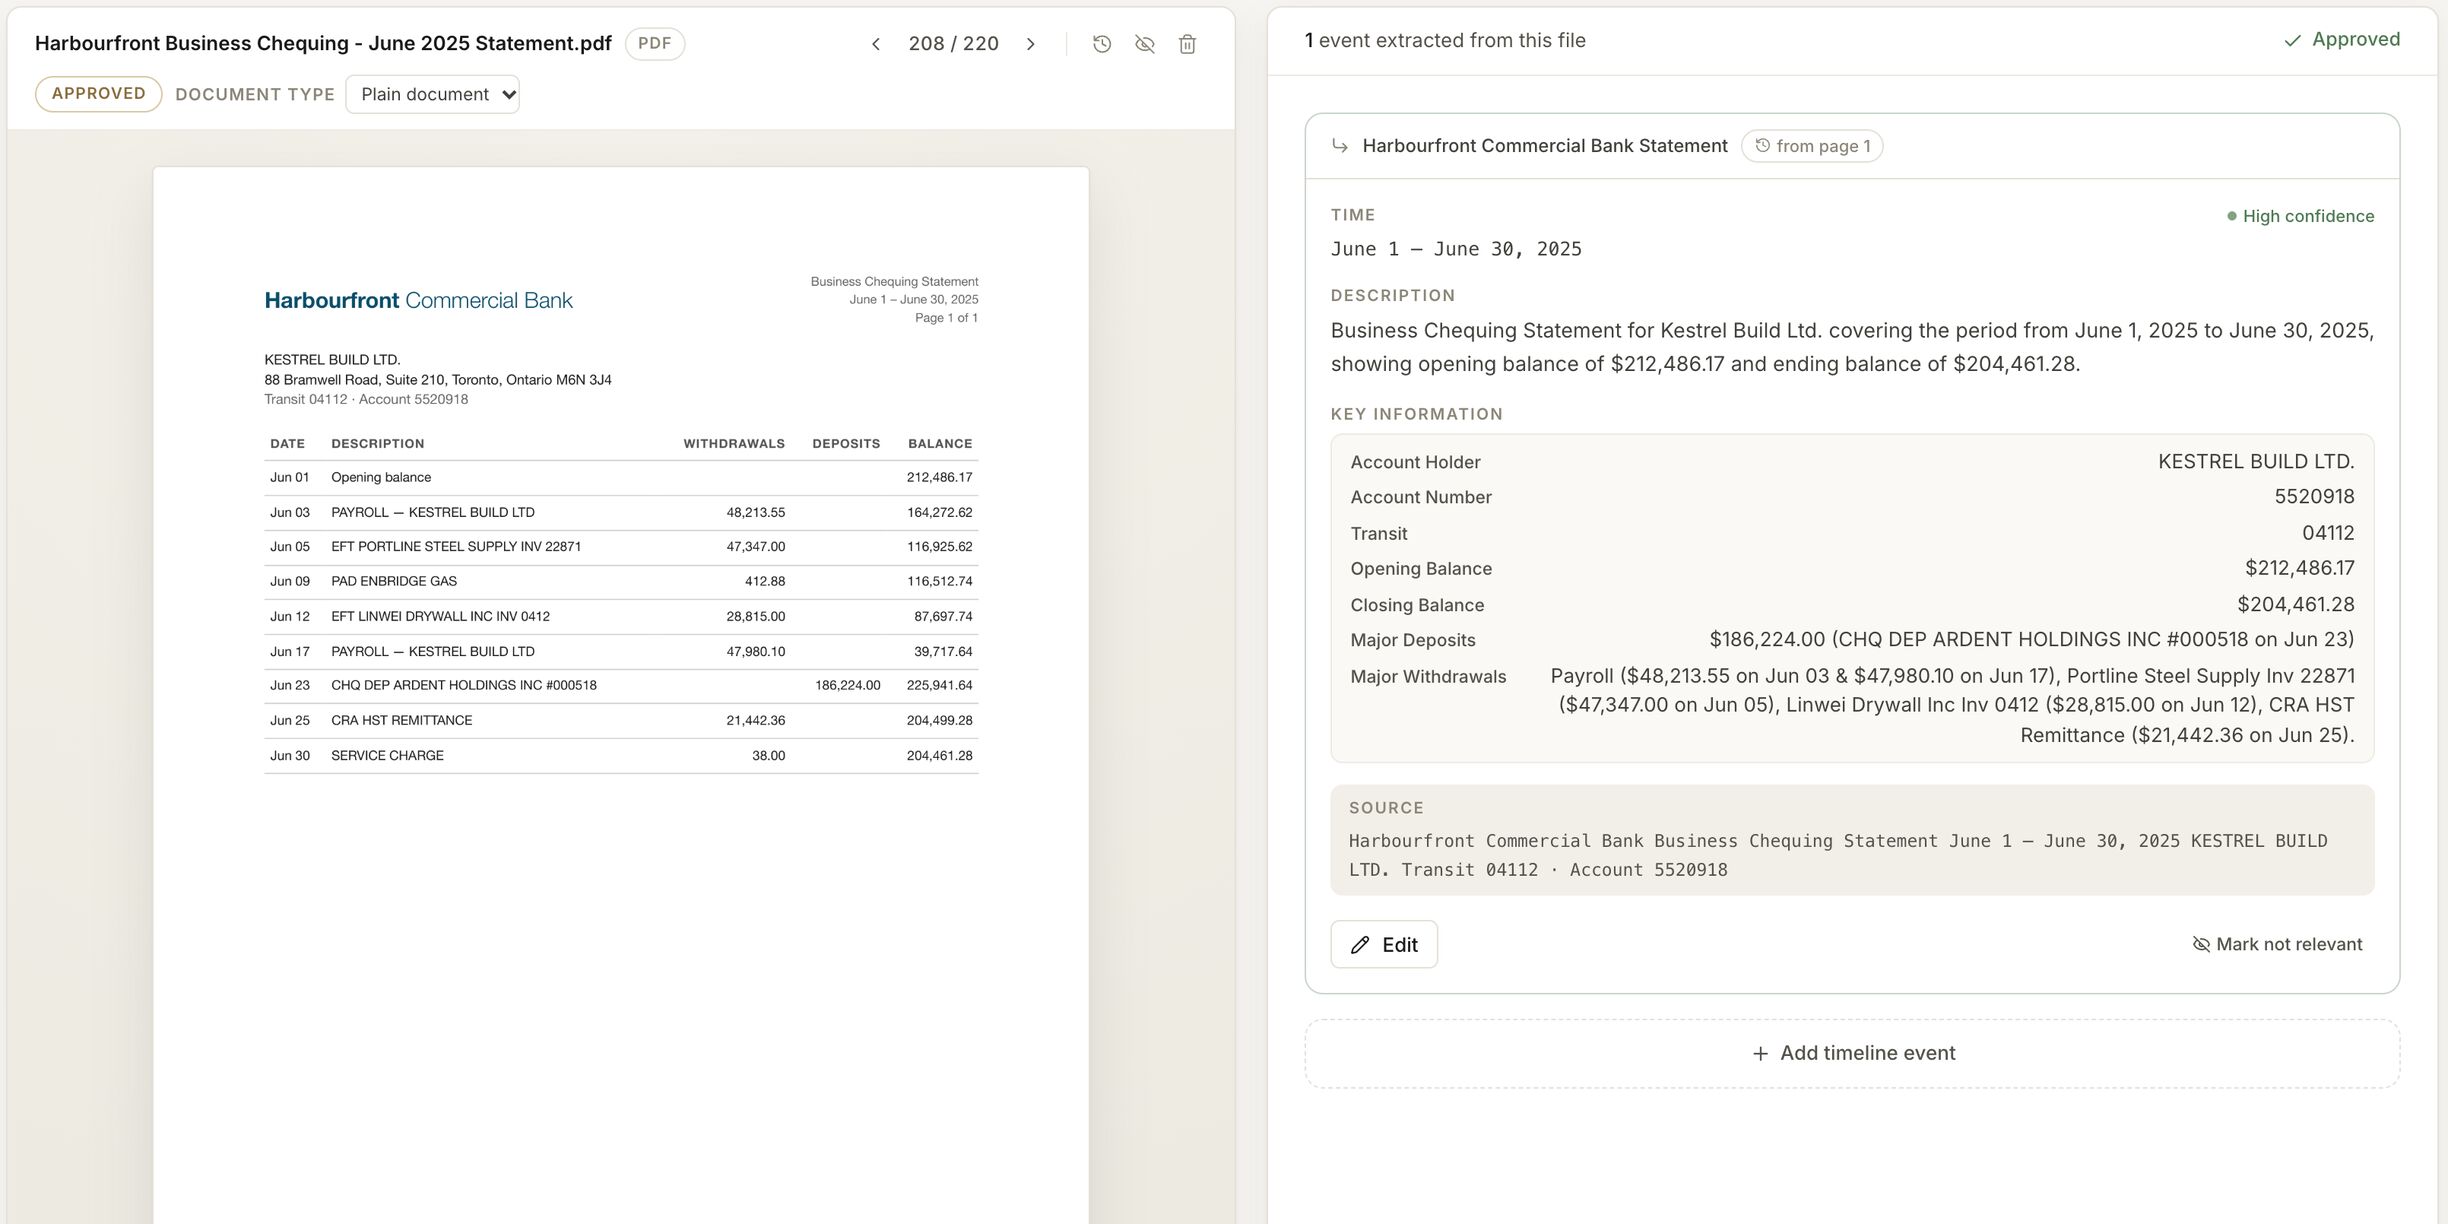Image resolution: width=2448 pixels, height=1224 pixels.
Task: Click the CHQ DEP ARDENT HOLDINGS deposit row
Action: pos(621,686)
